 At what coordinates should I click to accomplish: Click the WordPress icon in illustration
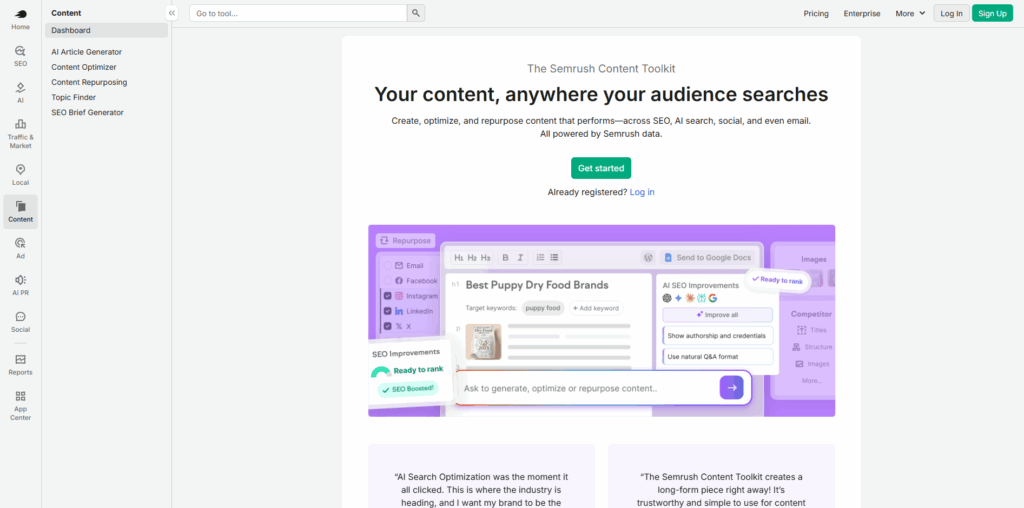point(648,257)
